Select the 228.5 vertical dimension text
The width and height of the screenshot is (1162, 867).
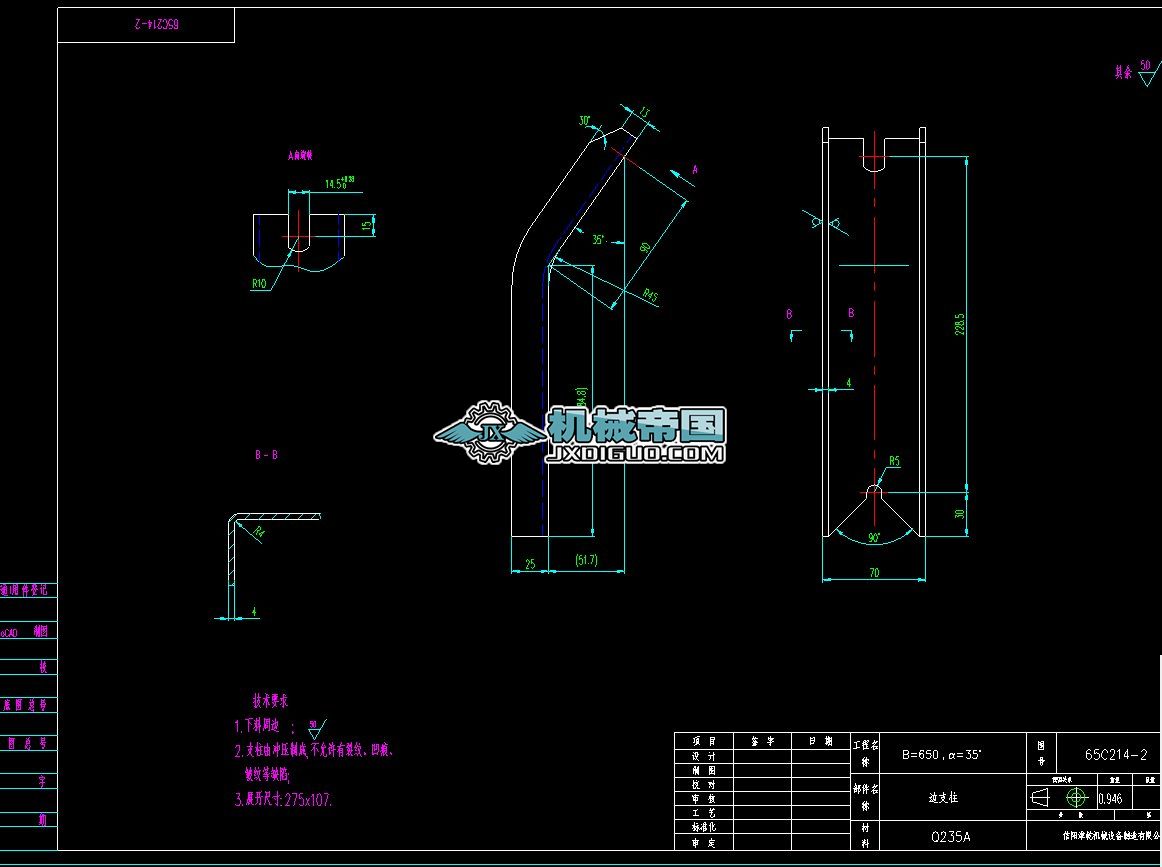(x=960, y=325)
